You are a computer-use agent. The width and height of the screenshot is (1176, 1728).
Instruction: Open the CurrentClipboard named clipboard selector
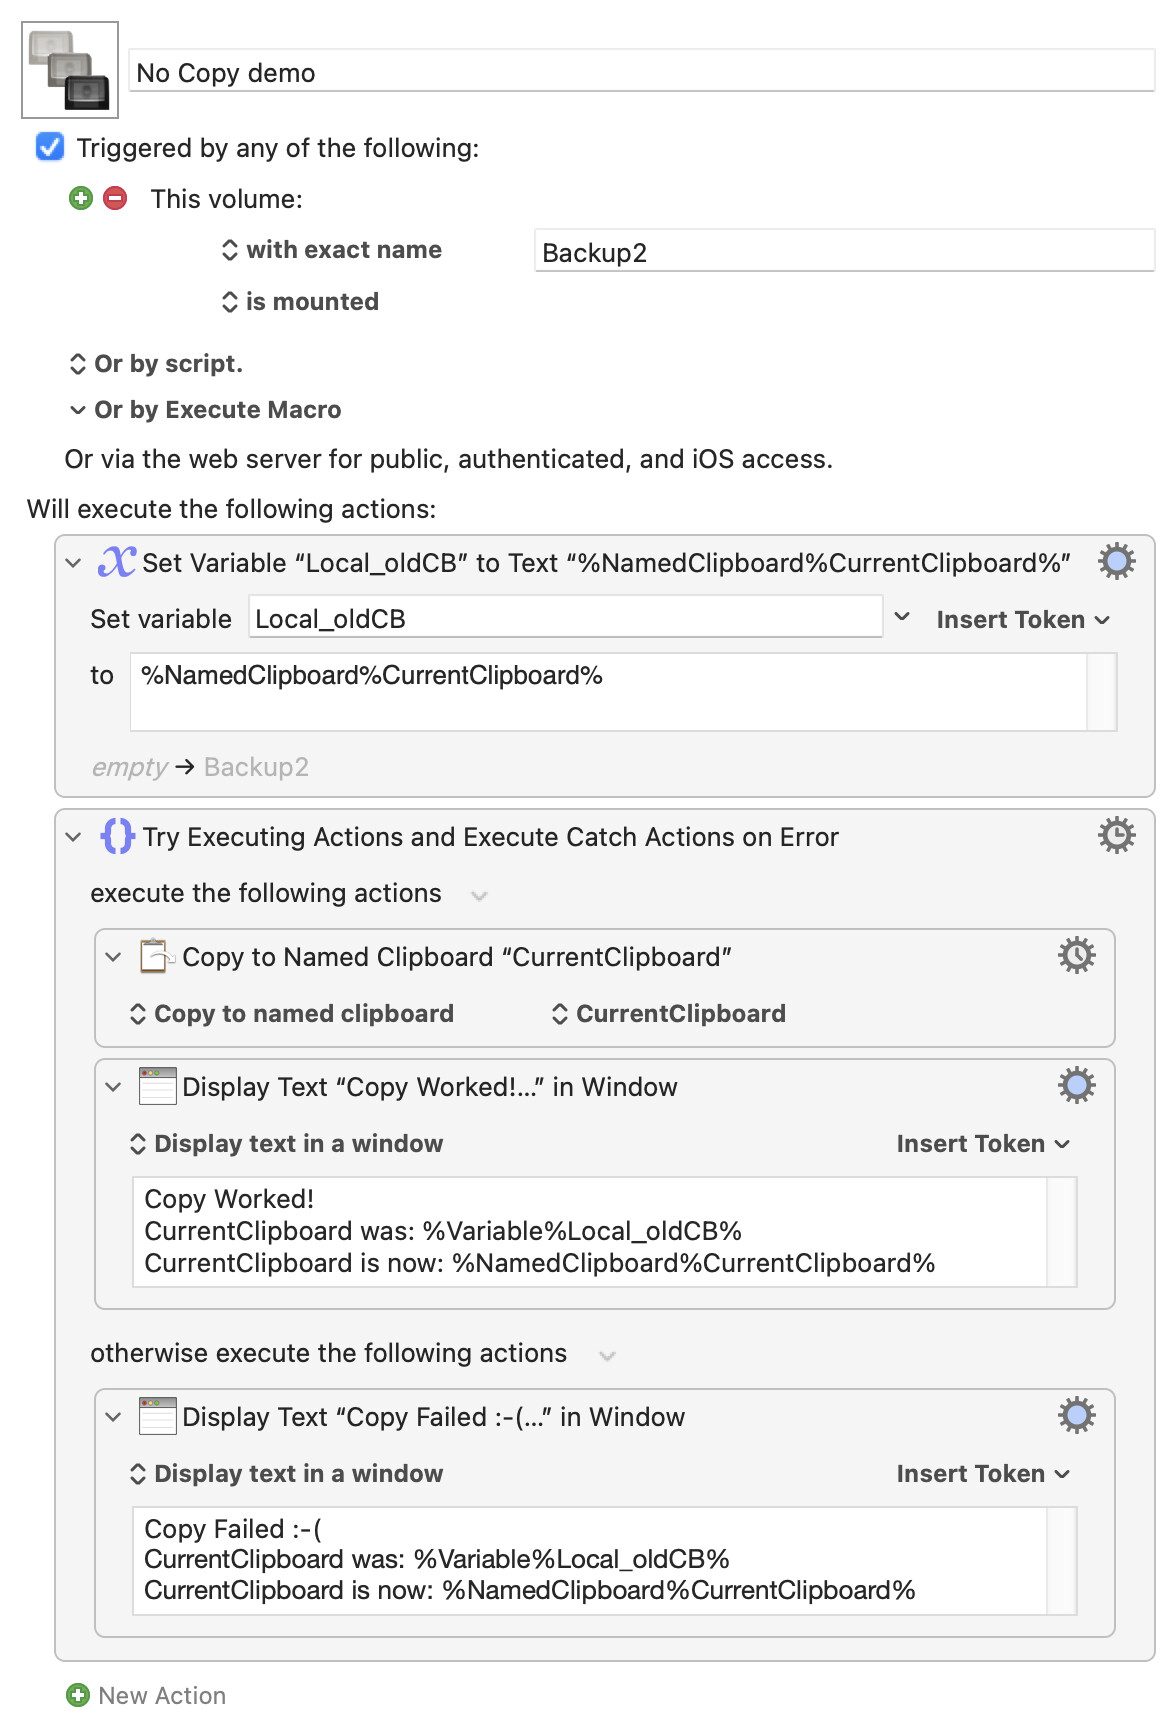coord(668,1014)
